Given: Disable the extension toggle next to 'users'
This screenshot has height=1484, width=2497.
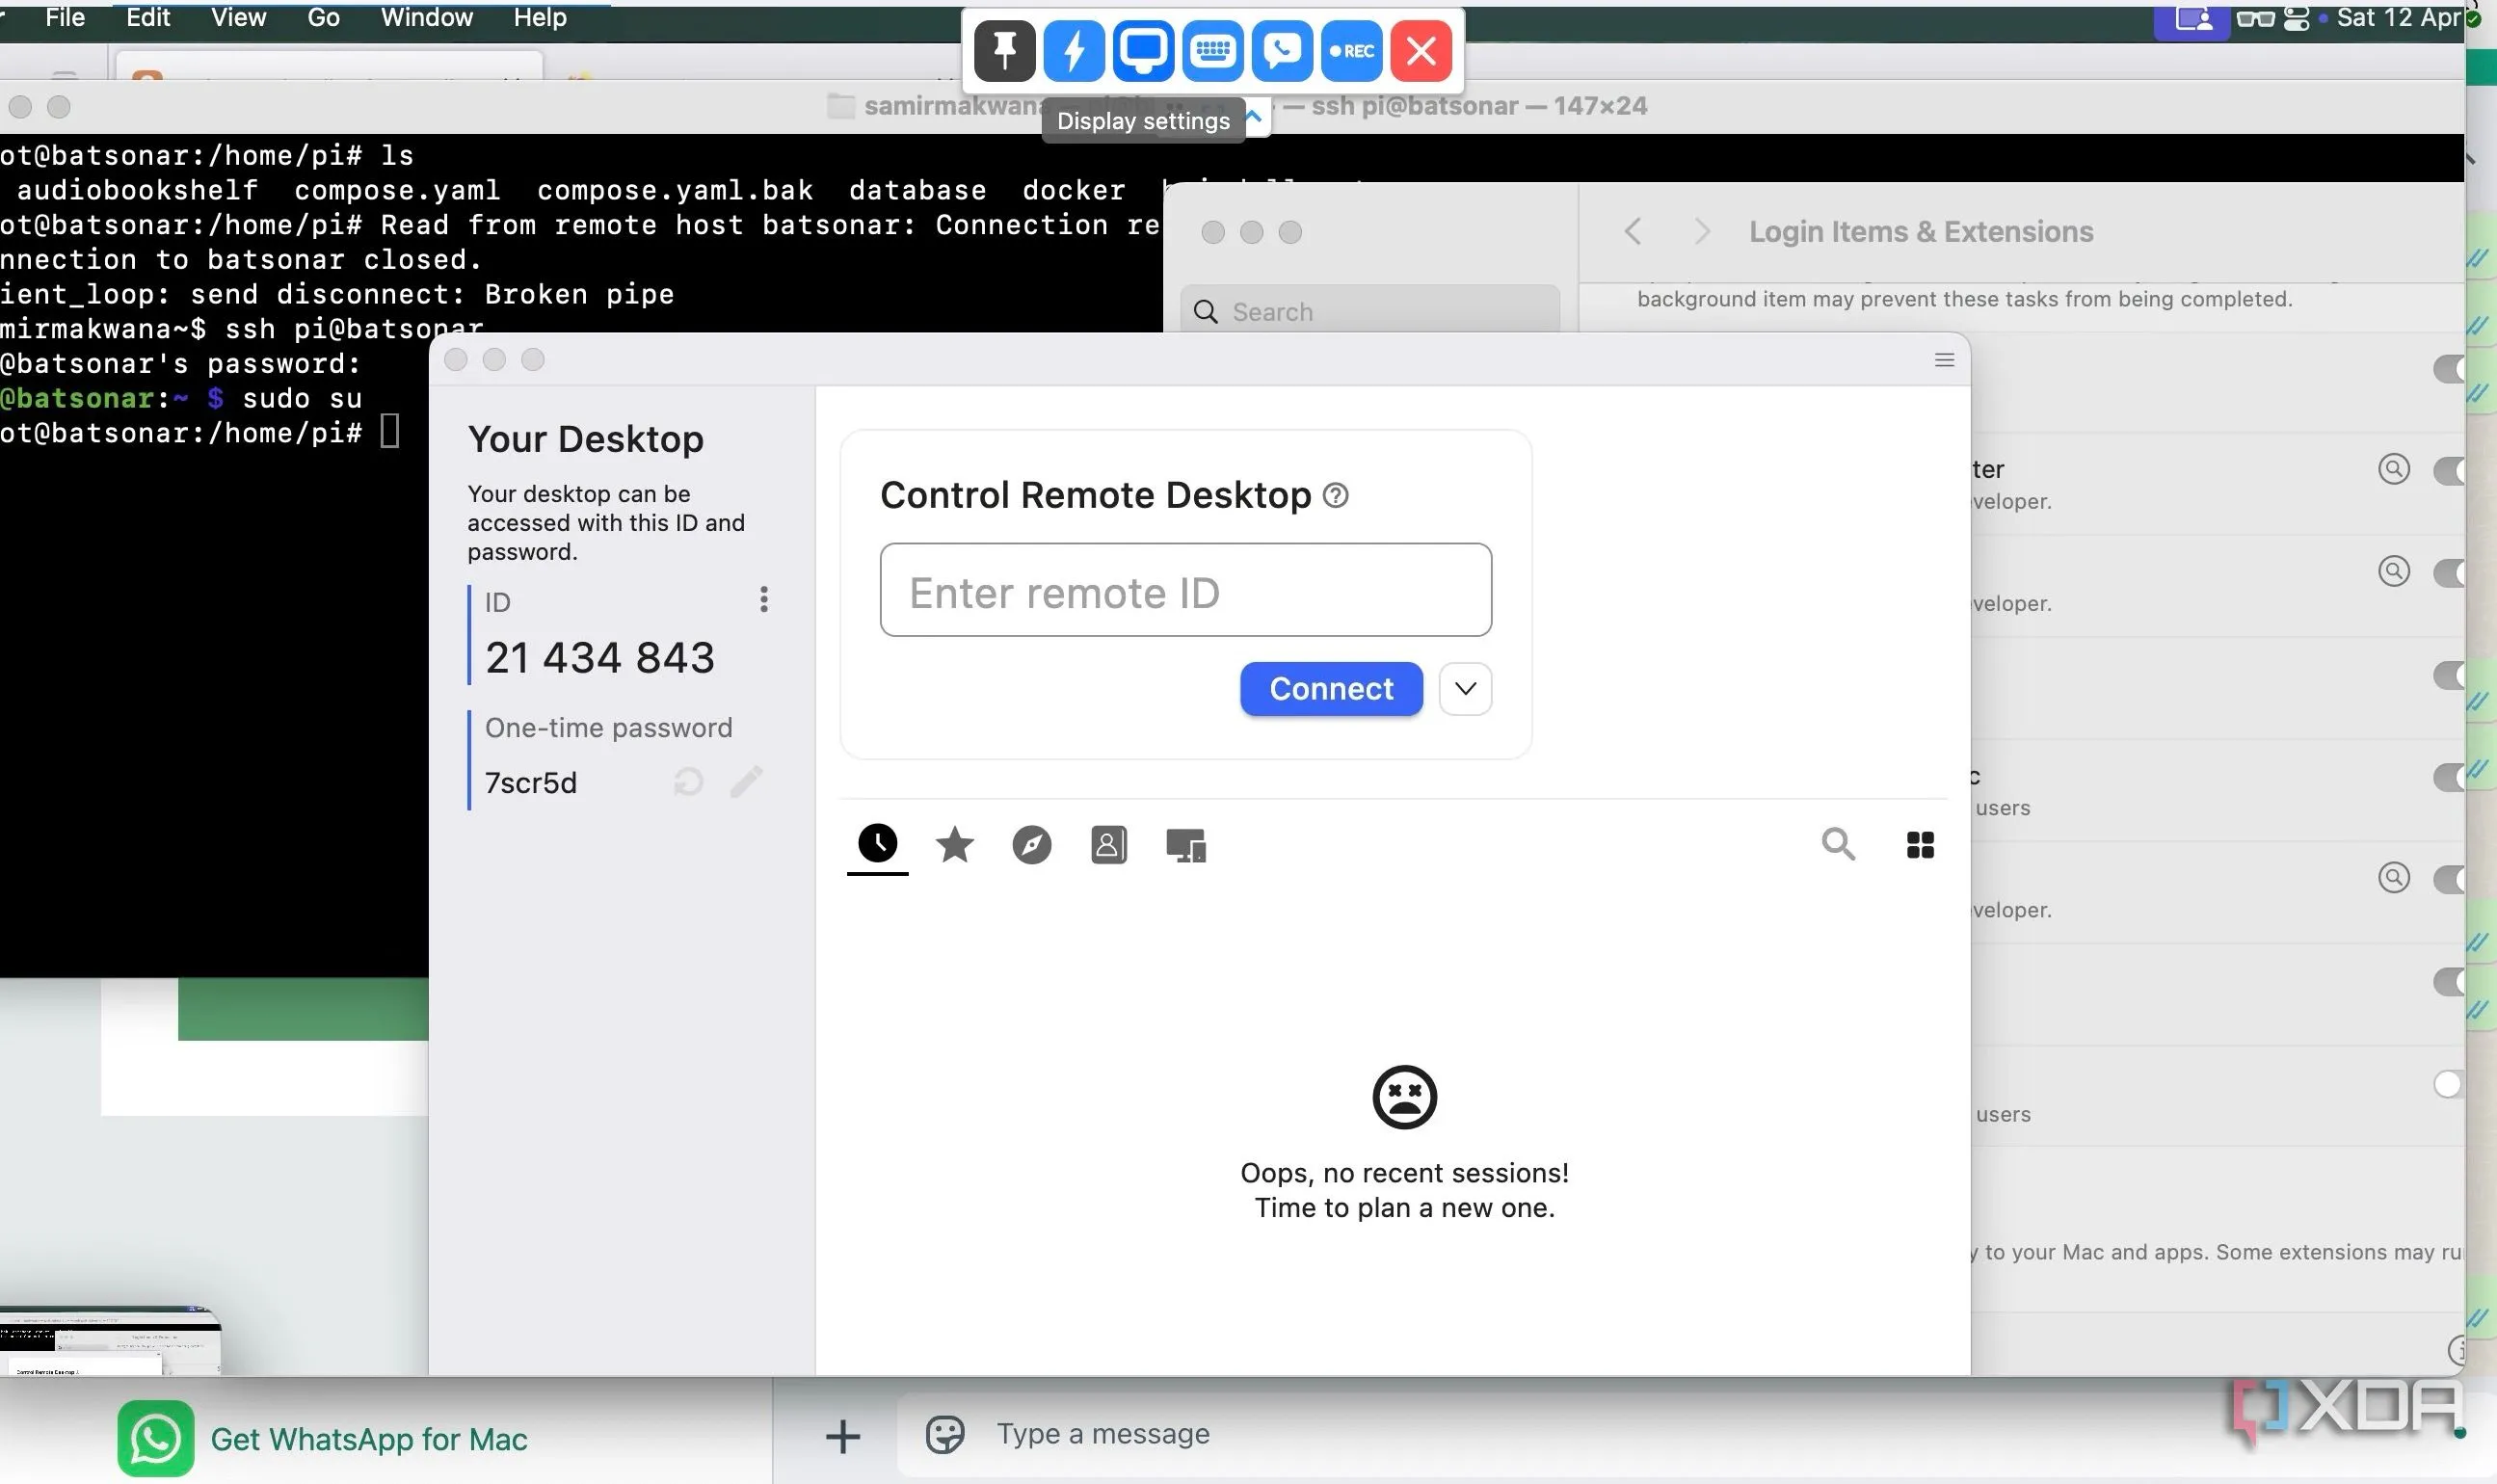Looking at the screenshot, I should [2452, 776].
